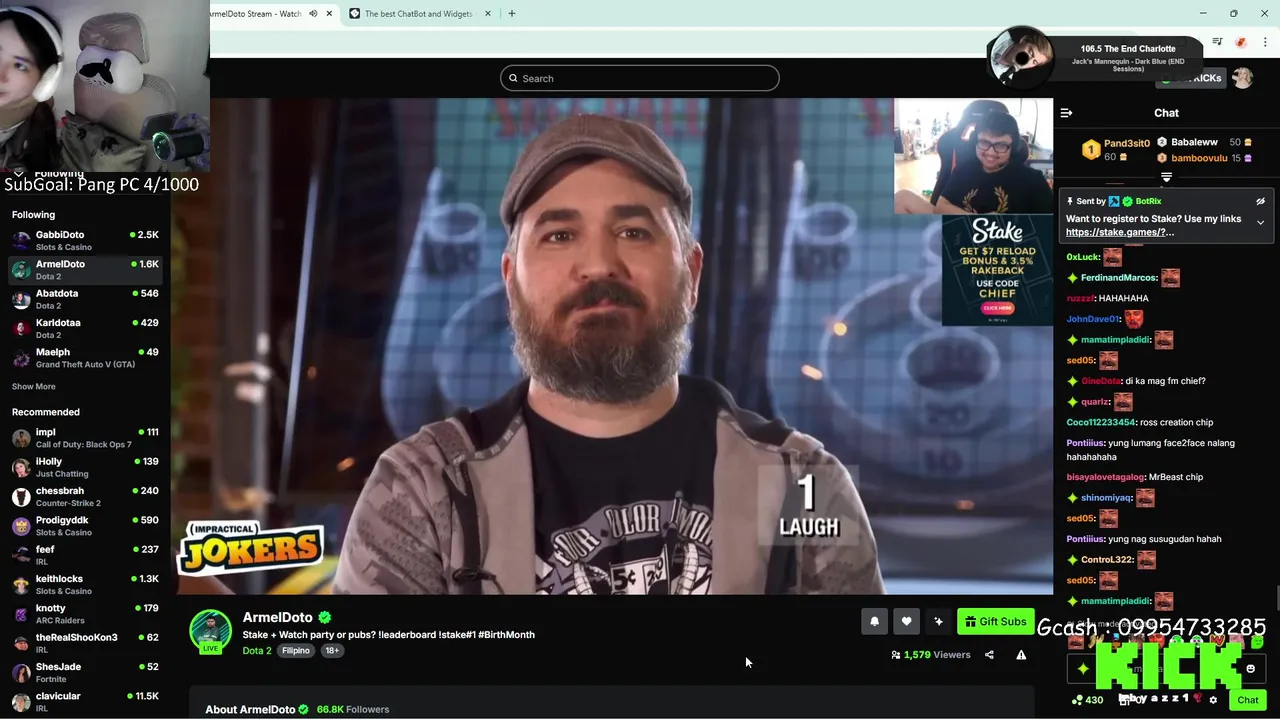
Task: Click in the Kick search field
Action: (640, 78)
